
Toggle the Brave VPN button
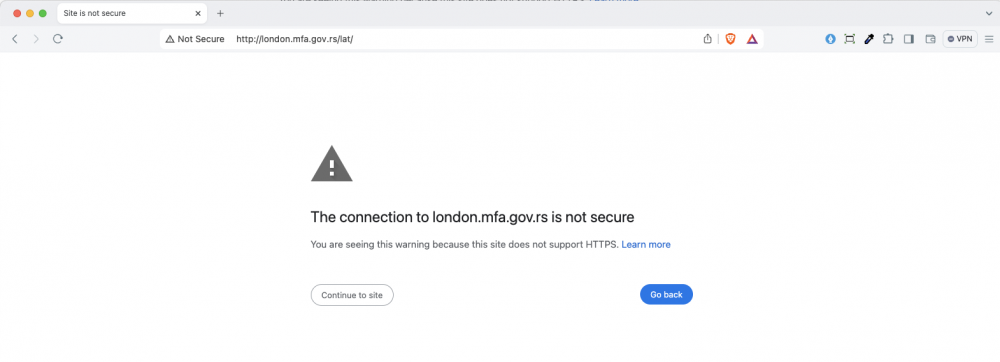click(x=960, y=39)
